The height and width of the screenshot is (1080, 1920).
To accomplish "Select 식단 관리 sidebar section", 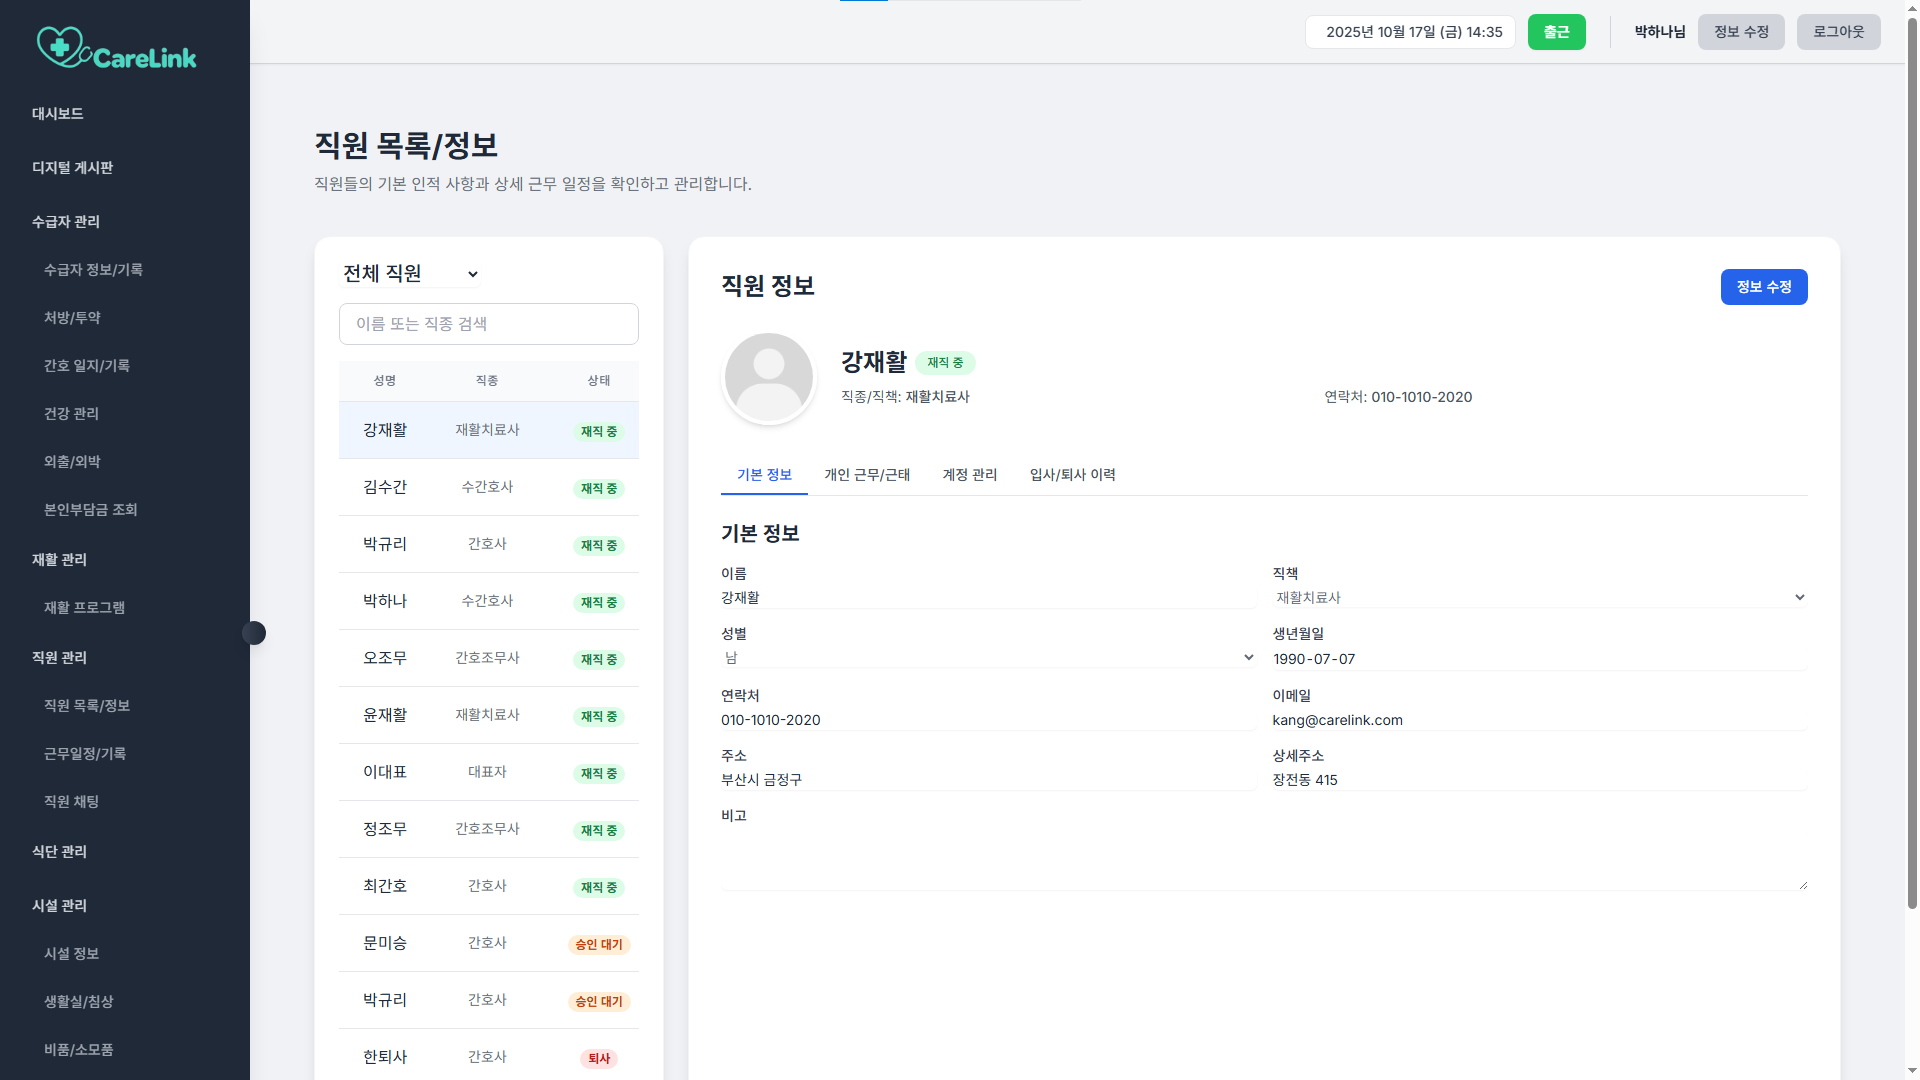I will click(59, 852).
